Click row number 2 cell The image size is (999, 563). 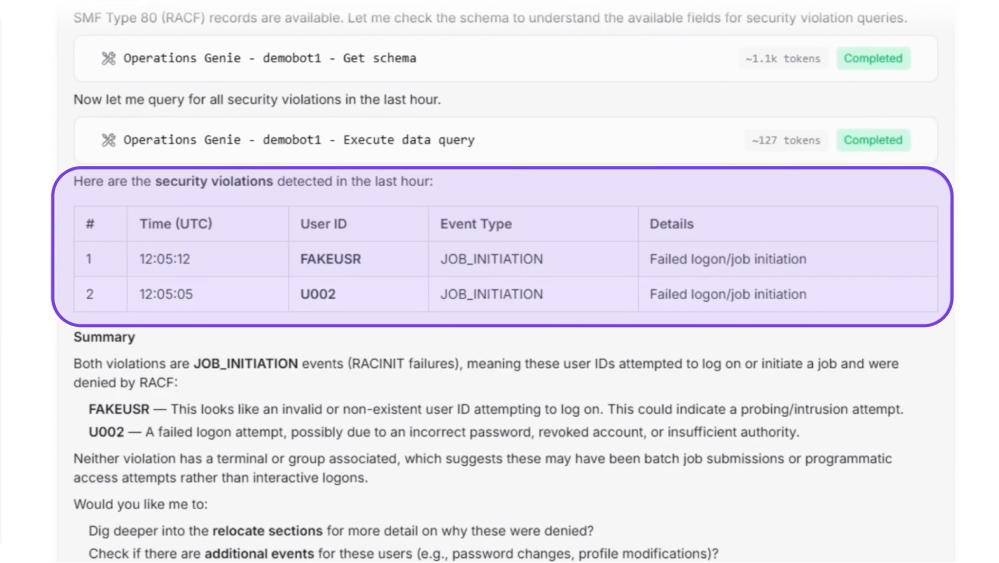[101, 294]
